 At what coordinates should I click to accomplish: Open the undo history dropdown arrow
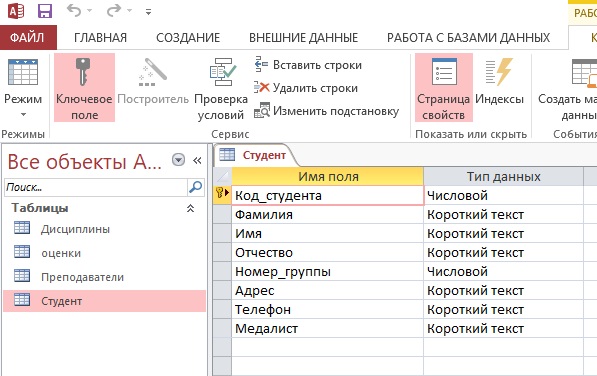pos(90,11)
